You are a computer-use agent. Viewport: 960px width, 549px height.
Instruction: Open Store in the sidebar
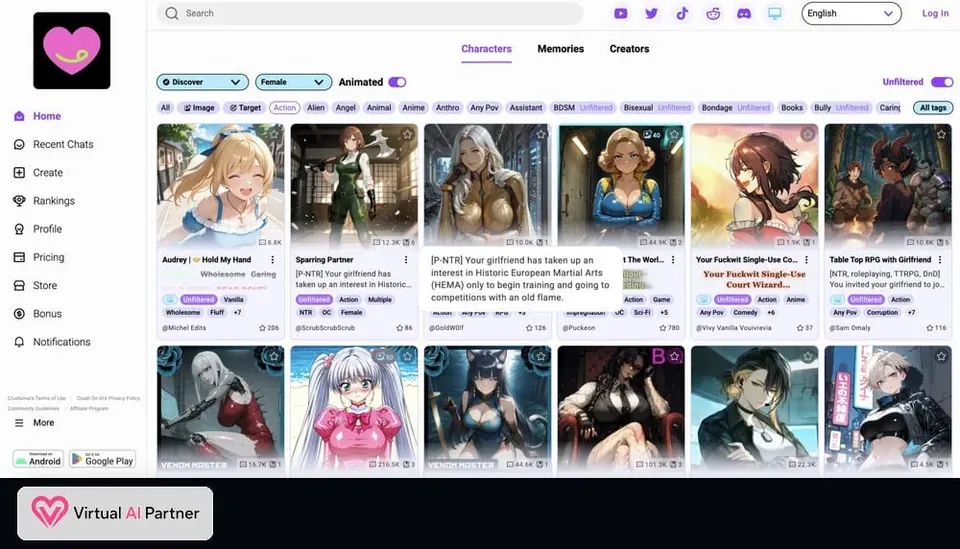[35, 285]
